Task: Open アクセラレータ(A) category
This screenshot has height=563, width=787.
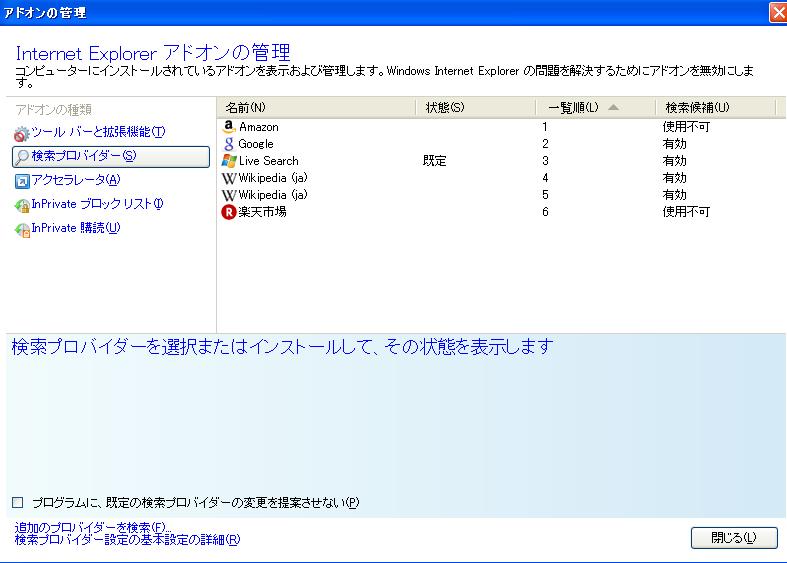Action: [76, 180]
